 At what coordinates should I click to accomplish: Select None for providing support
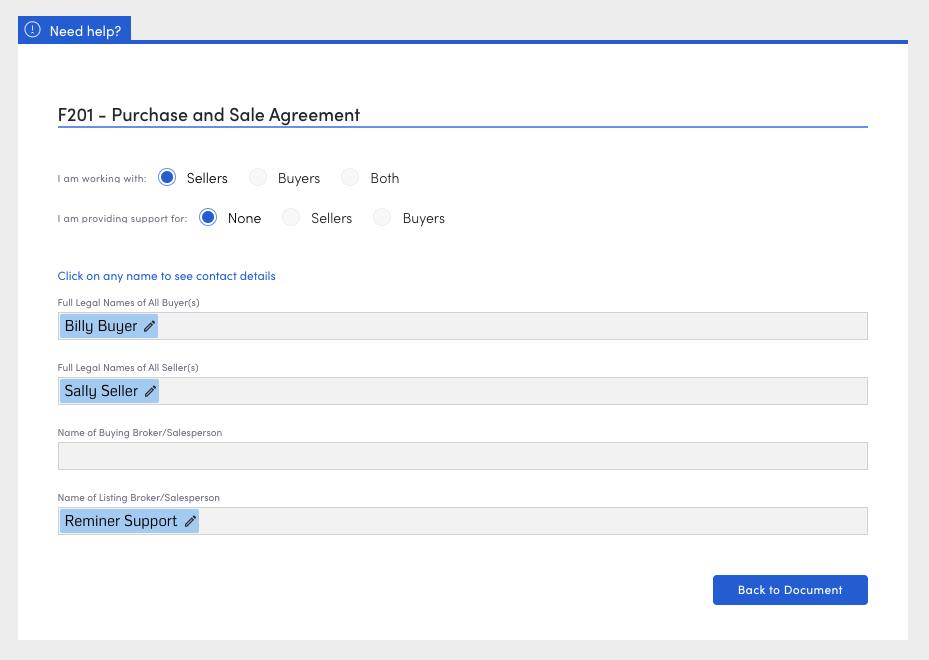coord(208,217)
